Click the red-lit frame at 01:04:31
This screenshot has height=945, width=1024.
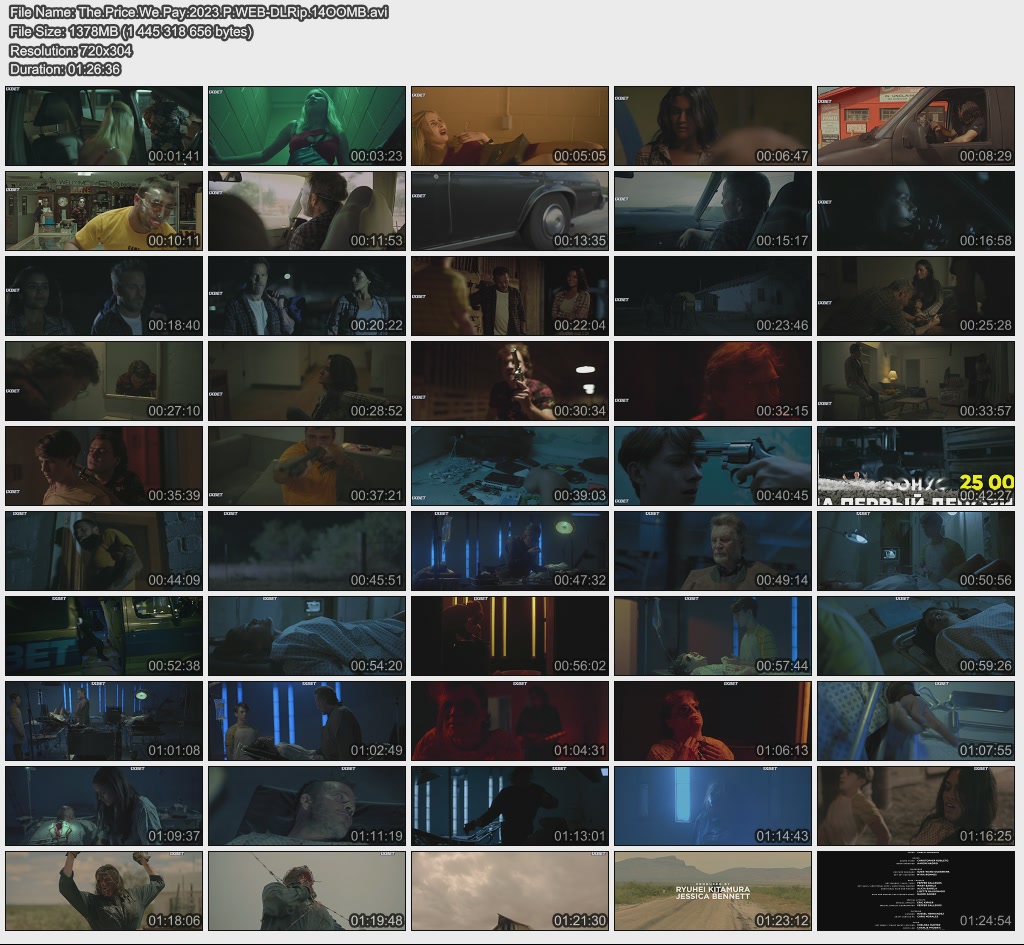(509, 721)
